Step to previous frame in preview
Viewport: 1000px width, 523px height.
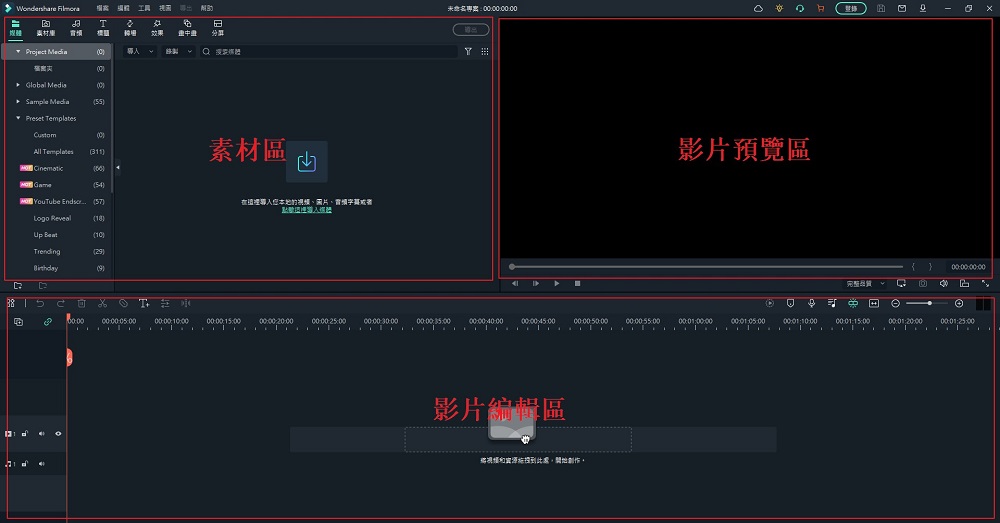(x=515, y=284)
